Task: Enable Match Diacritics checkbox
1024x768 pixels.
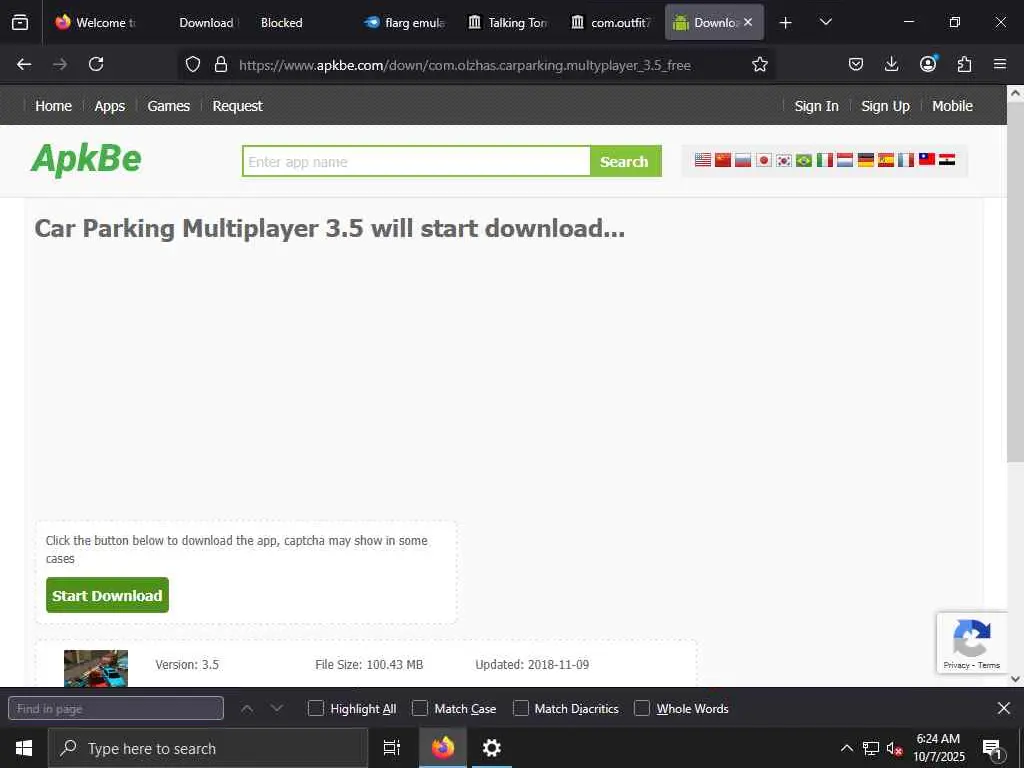Action: [520, 708]
